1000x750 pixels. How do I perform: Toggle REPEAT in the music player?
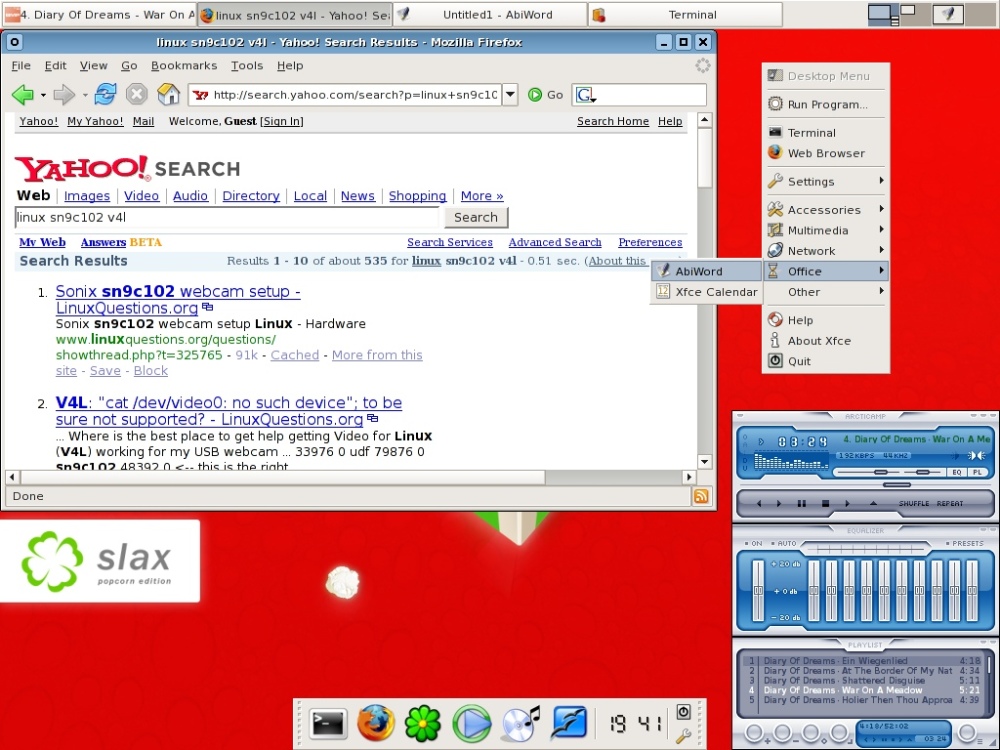pyautogui.click(x=950, y=503)
